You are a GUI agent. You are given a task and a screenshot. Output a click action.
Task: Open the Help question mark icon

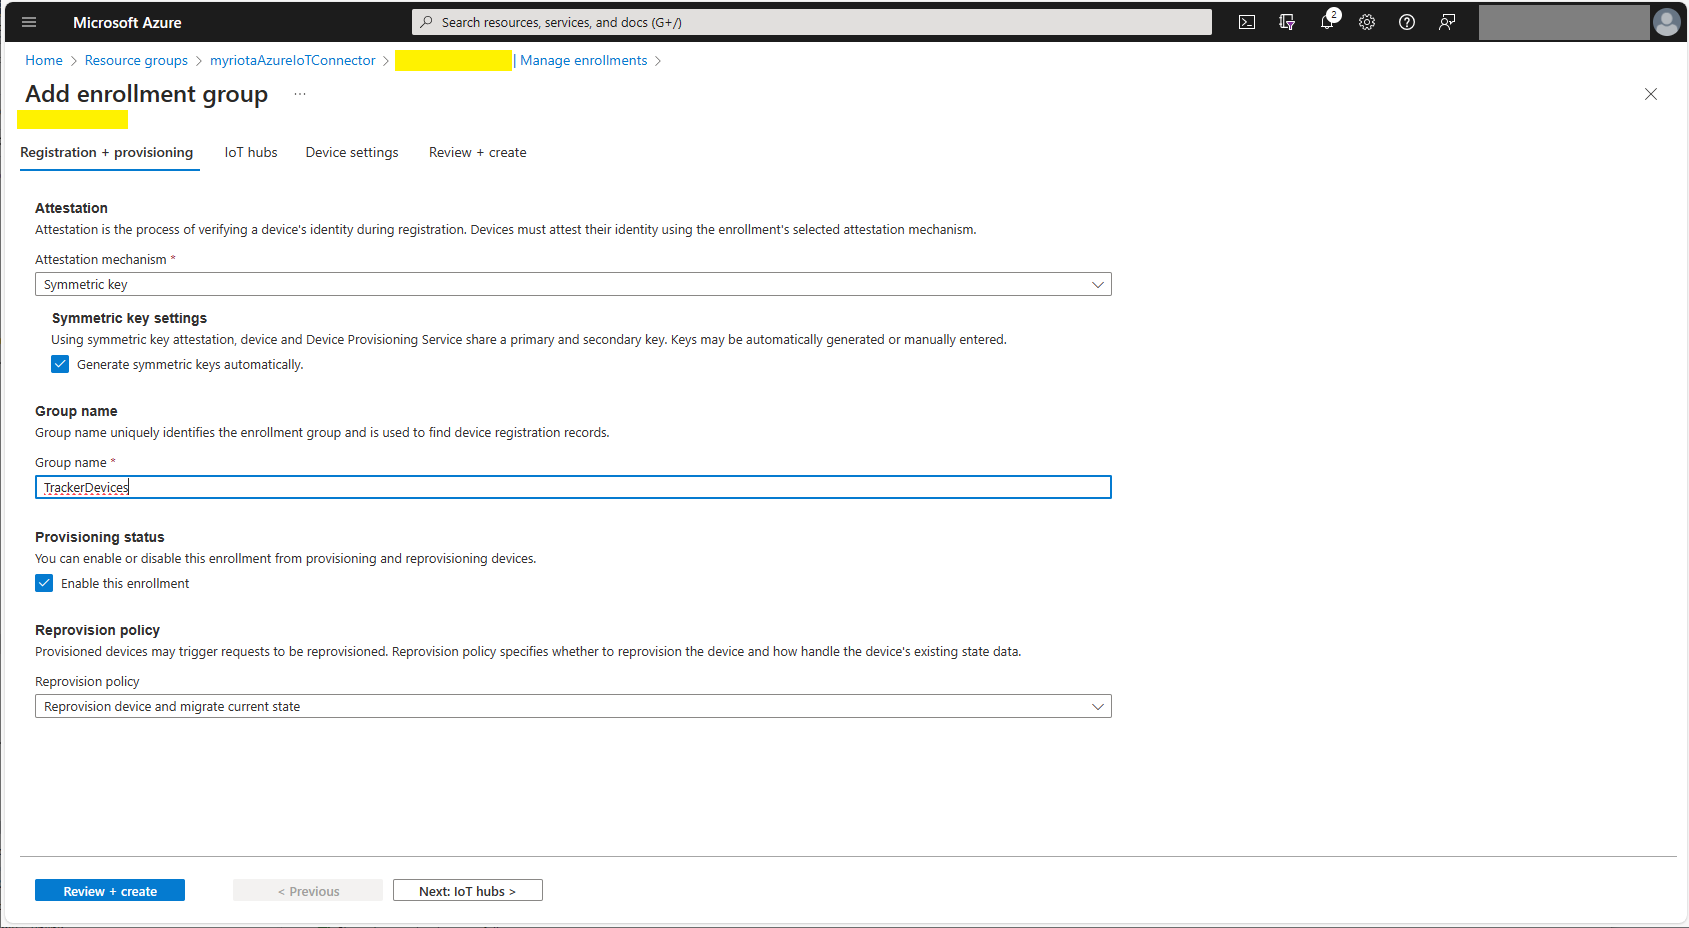[1407, 22]
